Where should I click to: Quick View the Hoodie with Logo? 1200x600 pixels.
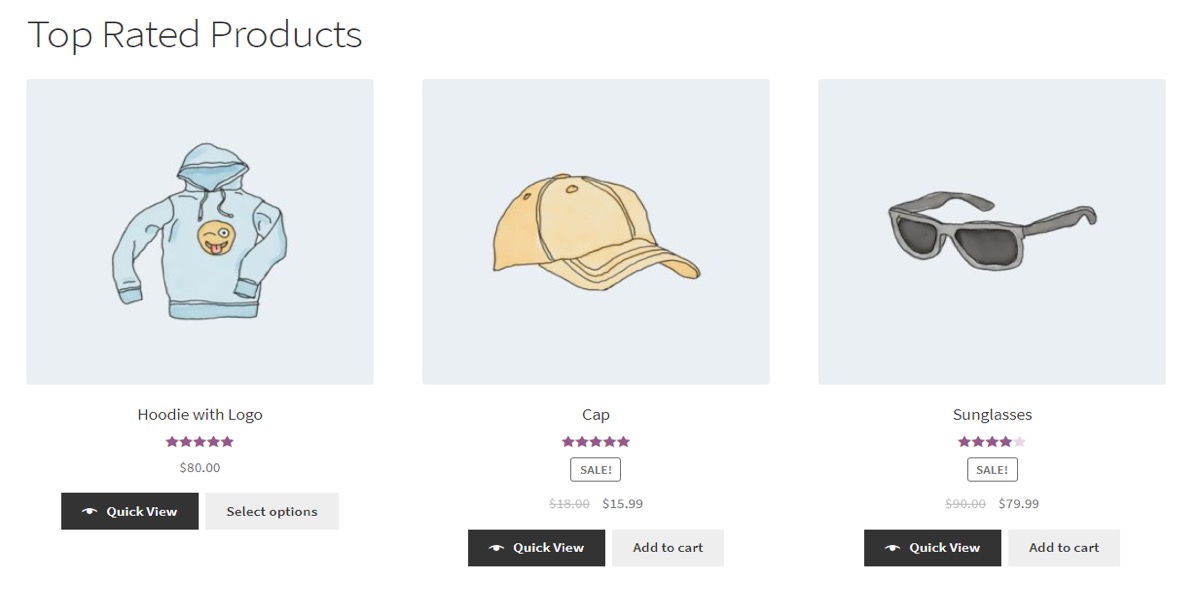[130, 511]
